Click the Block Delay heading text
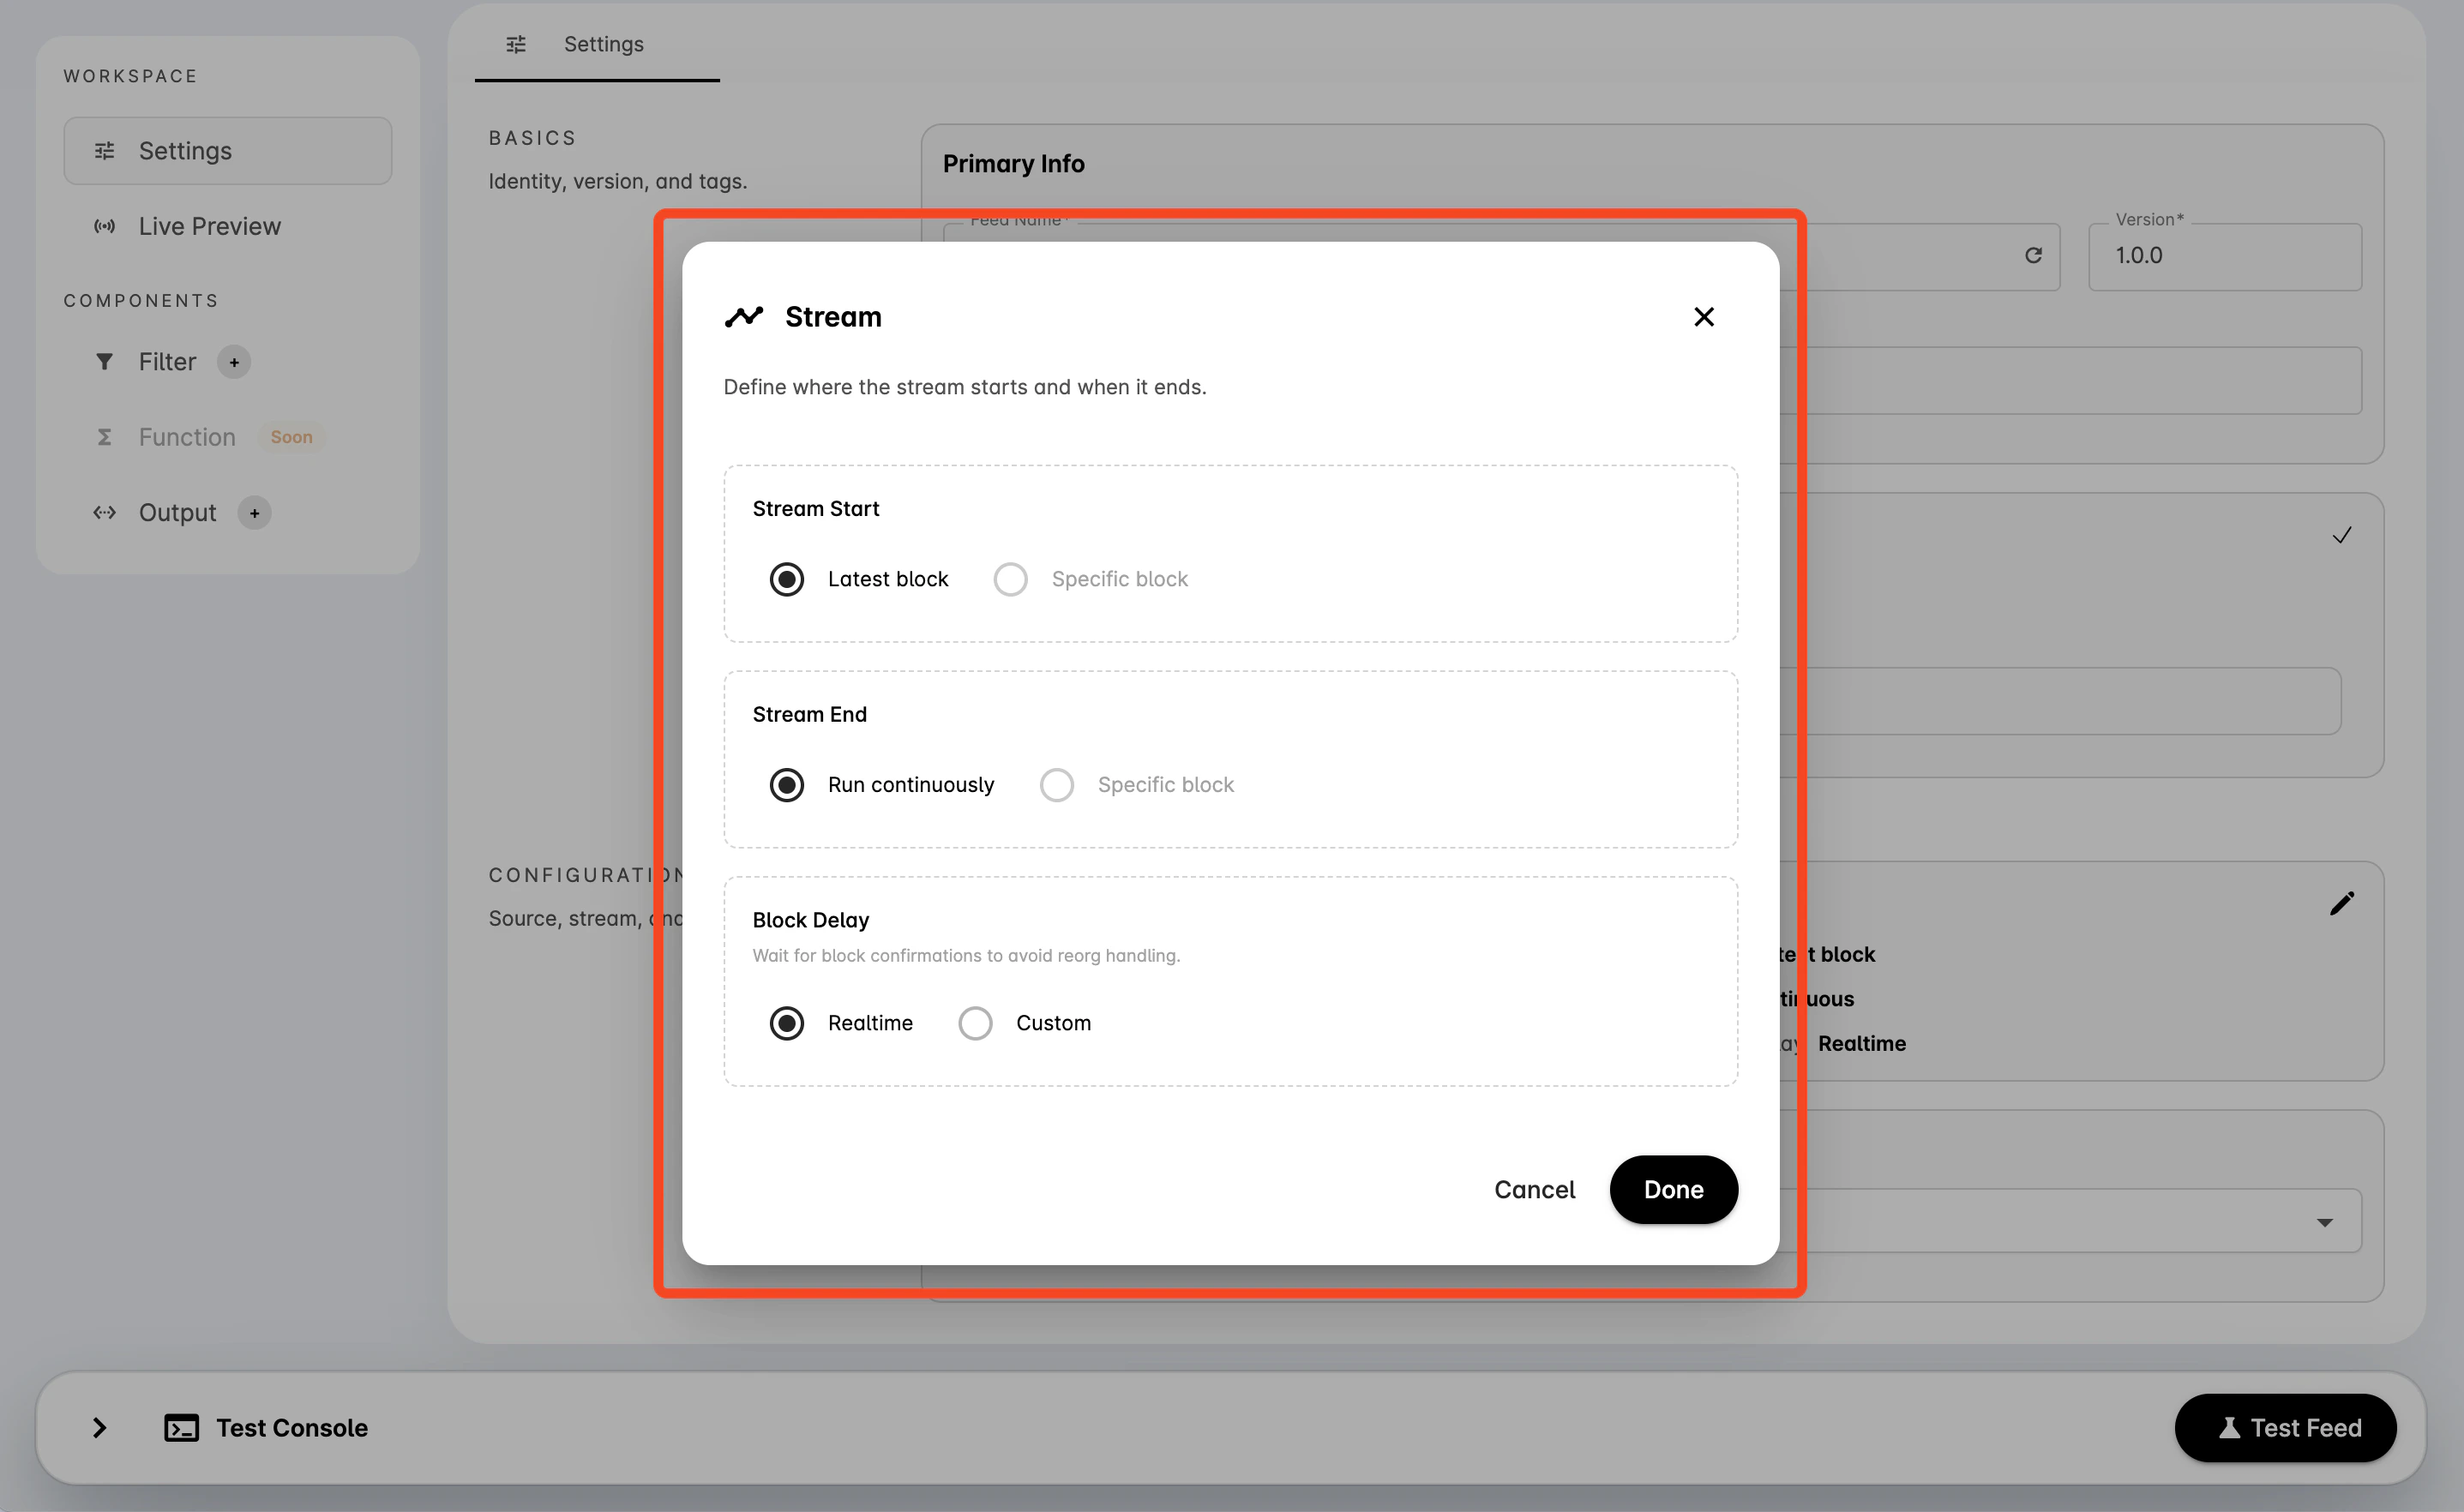 [811, 920]
